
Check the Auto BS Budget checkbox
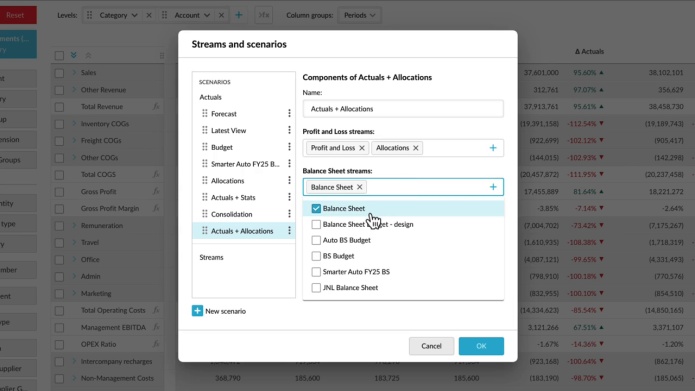coord(316,240)
